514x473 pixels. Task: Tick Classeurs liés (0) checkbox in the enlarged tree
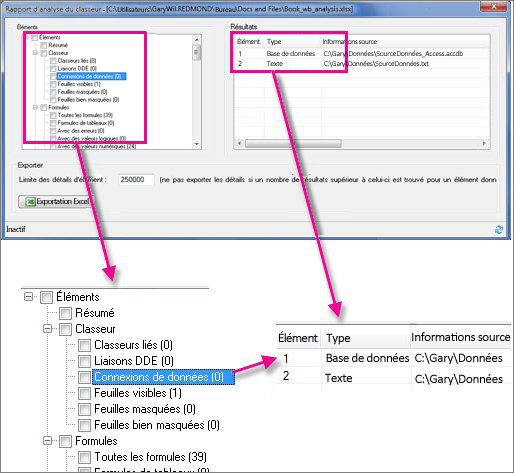point(84,345)
